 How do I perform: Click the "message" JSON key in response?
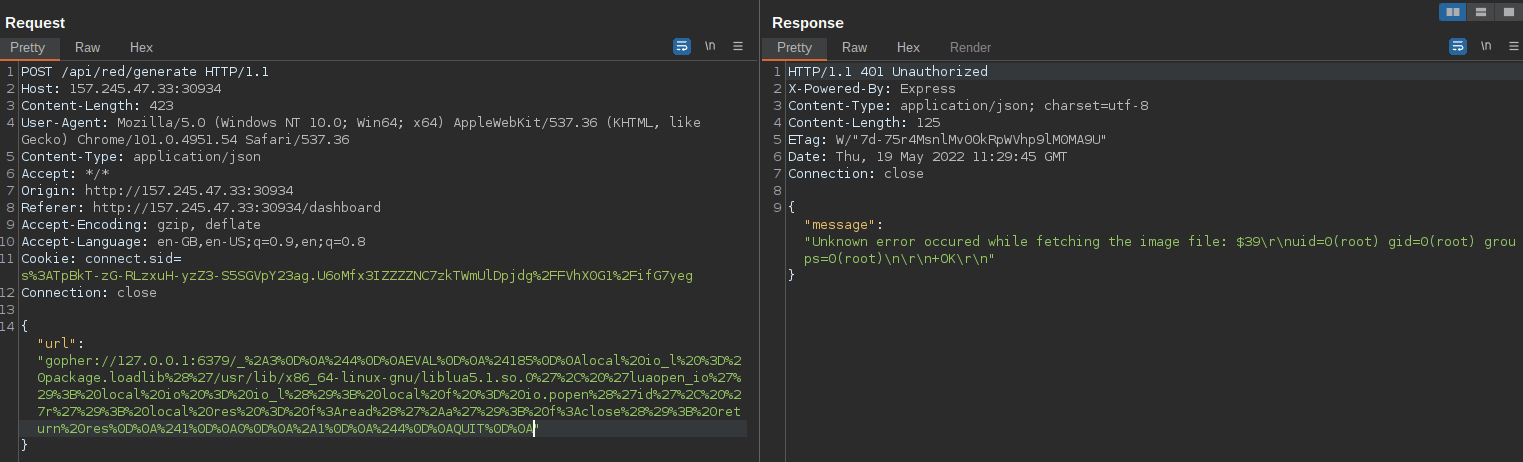click(840, 225)
